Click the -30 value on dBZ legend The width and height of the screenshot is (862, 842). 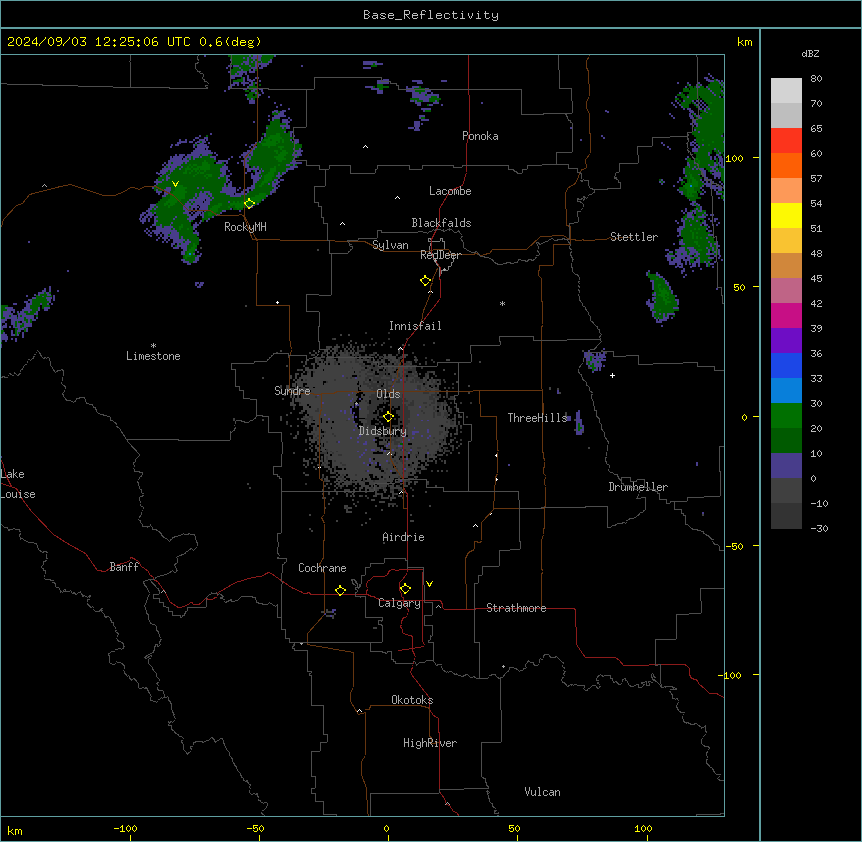[819, 529]
